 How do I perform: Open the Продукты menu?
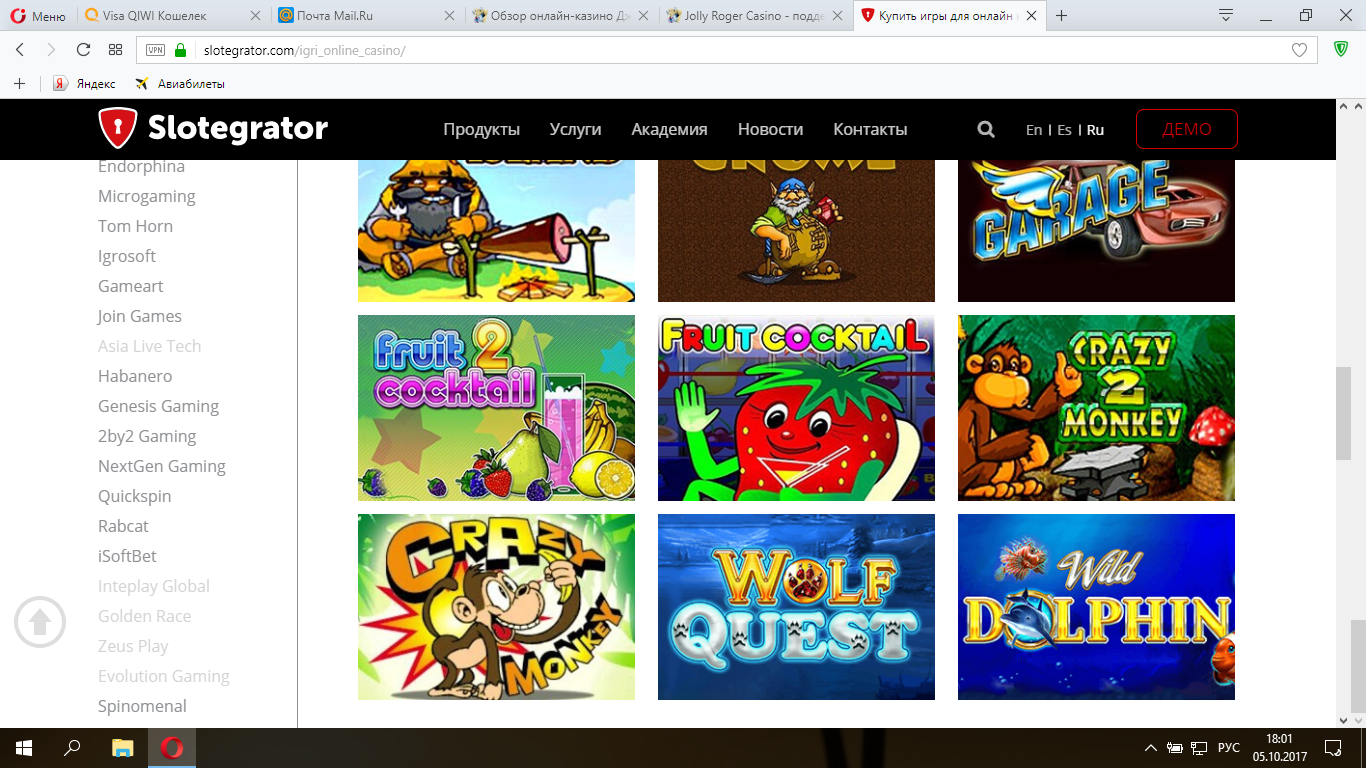(x=482, y=129)
